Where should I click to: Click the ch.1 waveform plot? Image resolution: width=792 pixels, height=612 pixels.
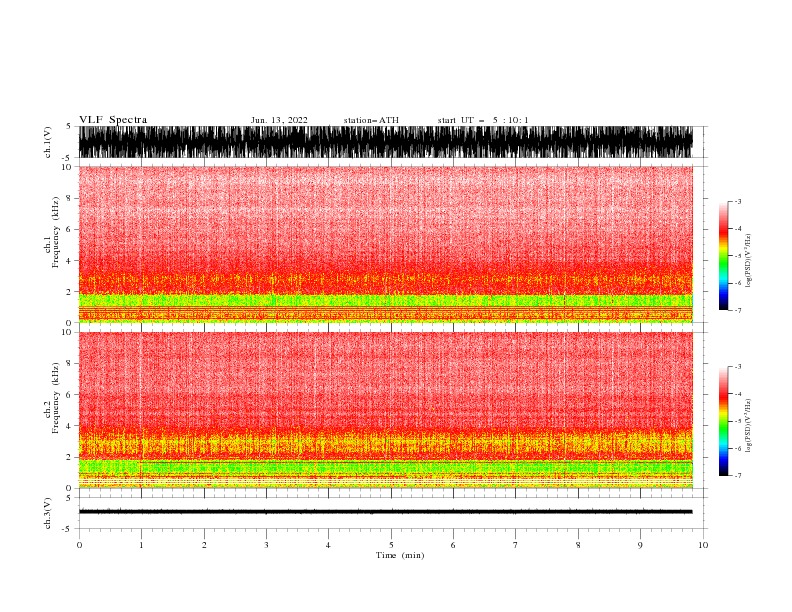tap(385, 142)
